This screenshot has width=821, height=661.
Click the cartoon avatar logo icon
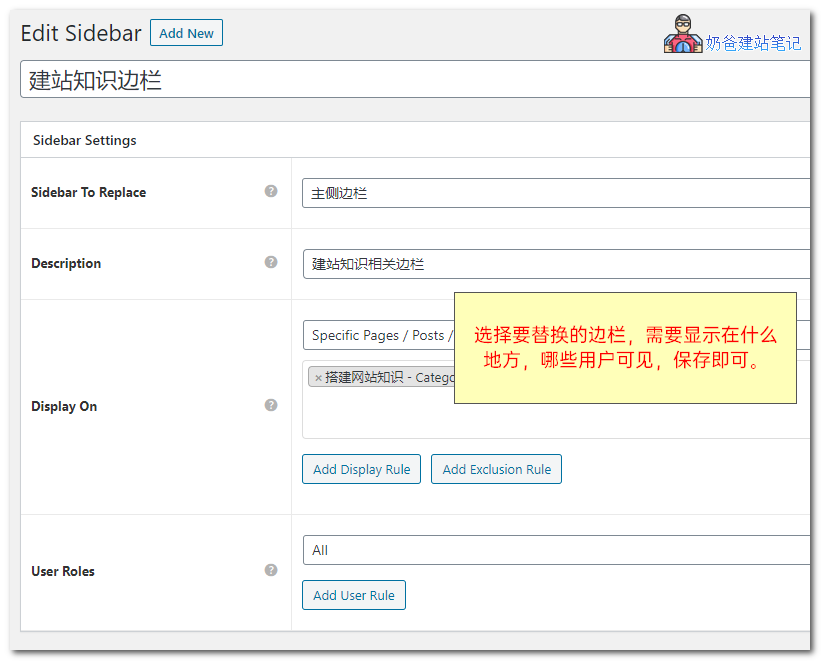pyautogui.click(x=683, y=36)
